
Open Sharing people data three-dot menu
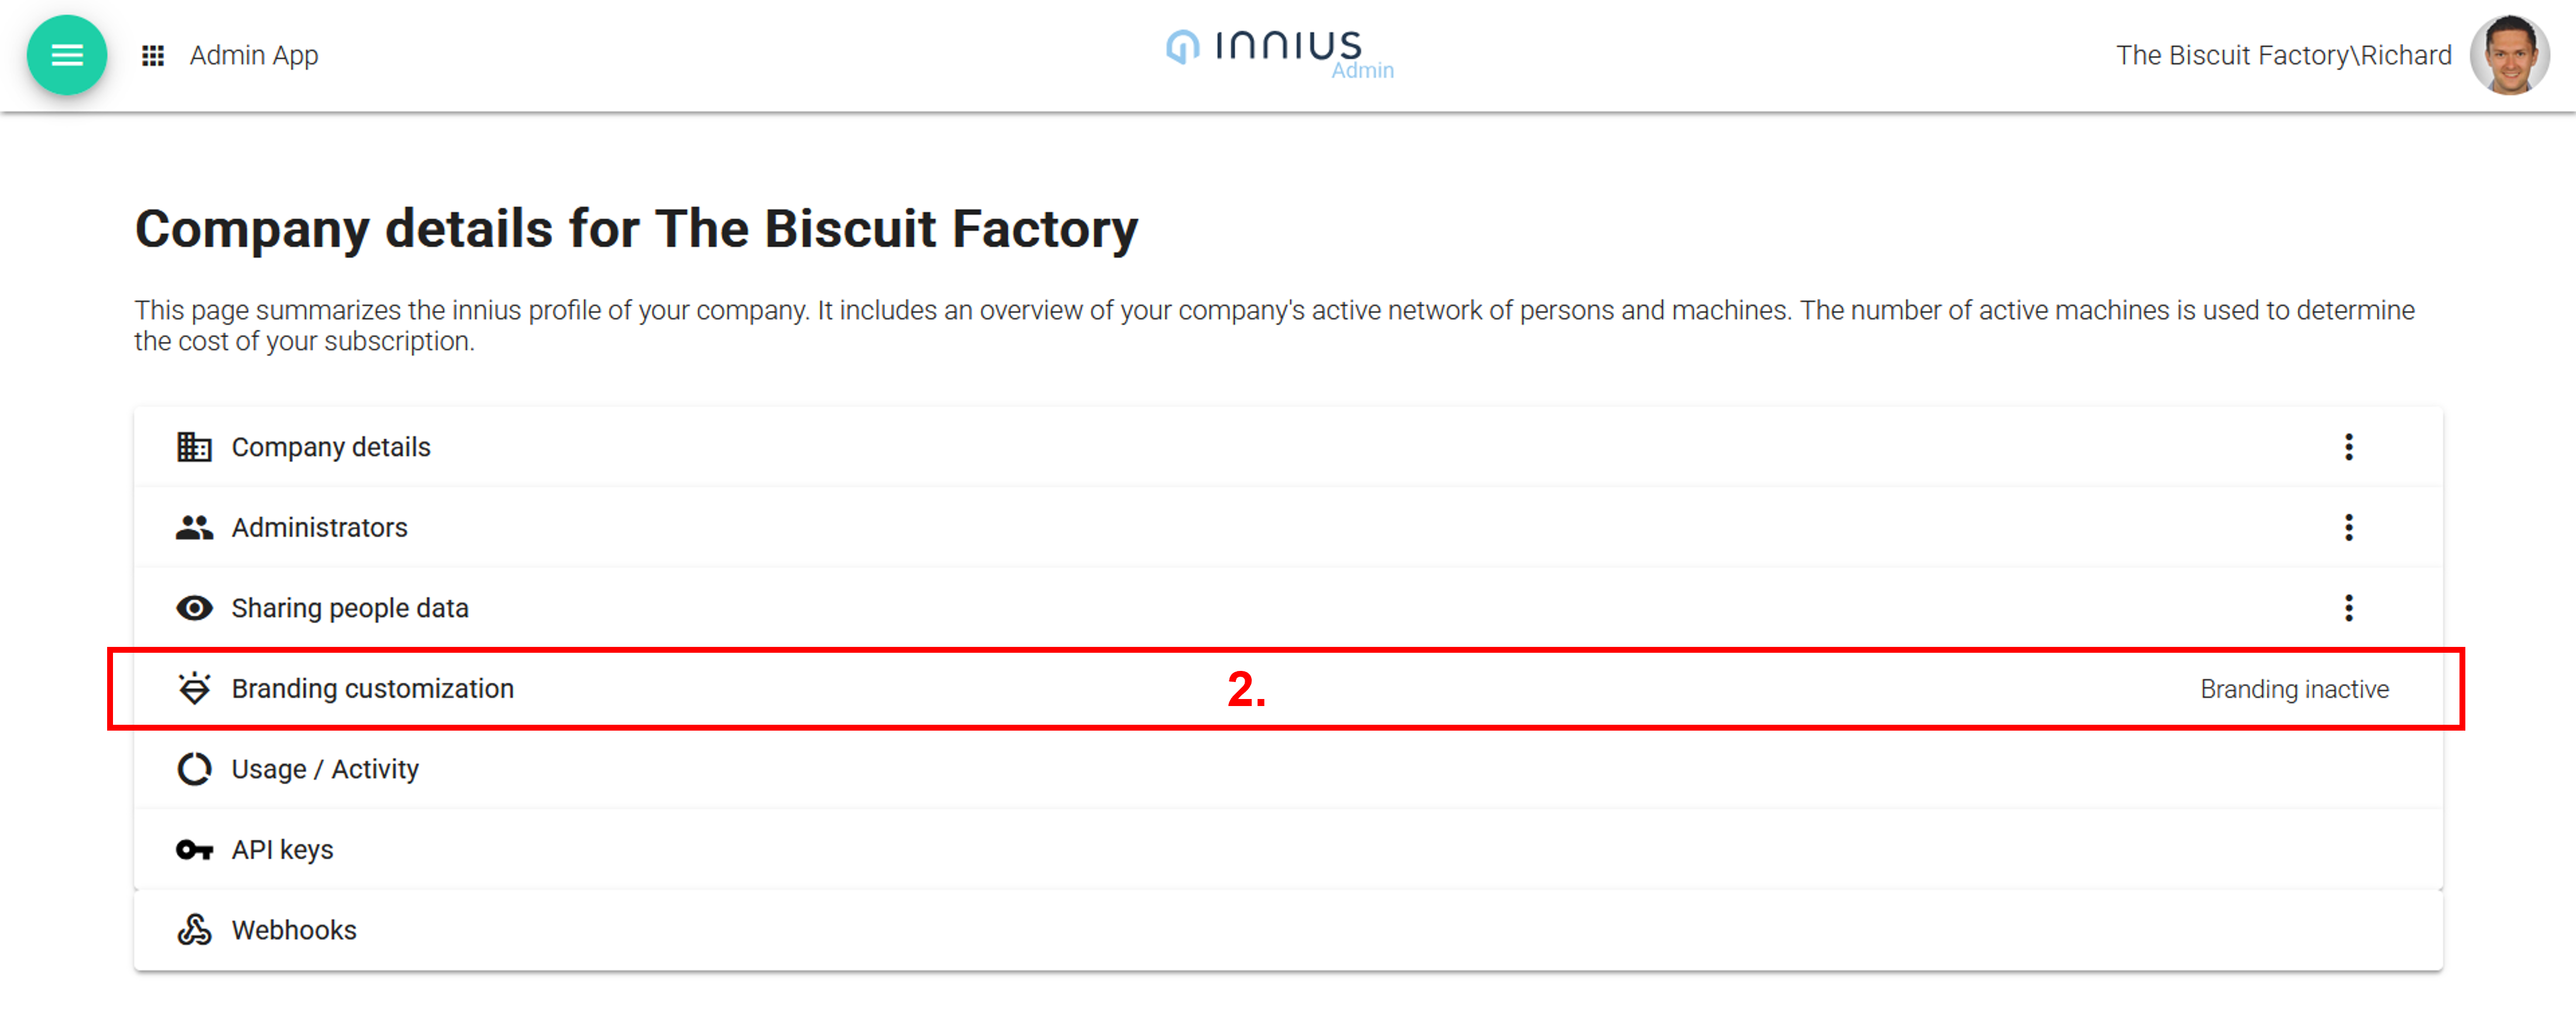pos(2348,608)
